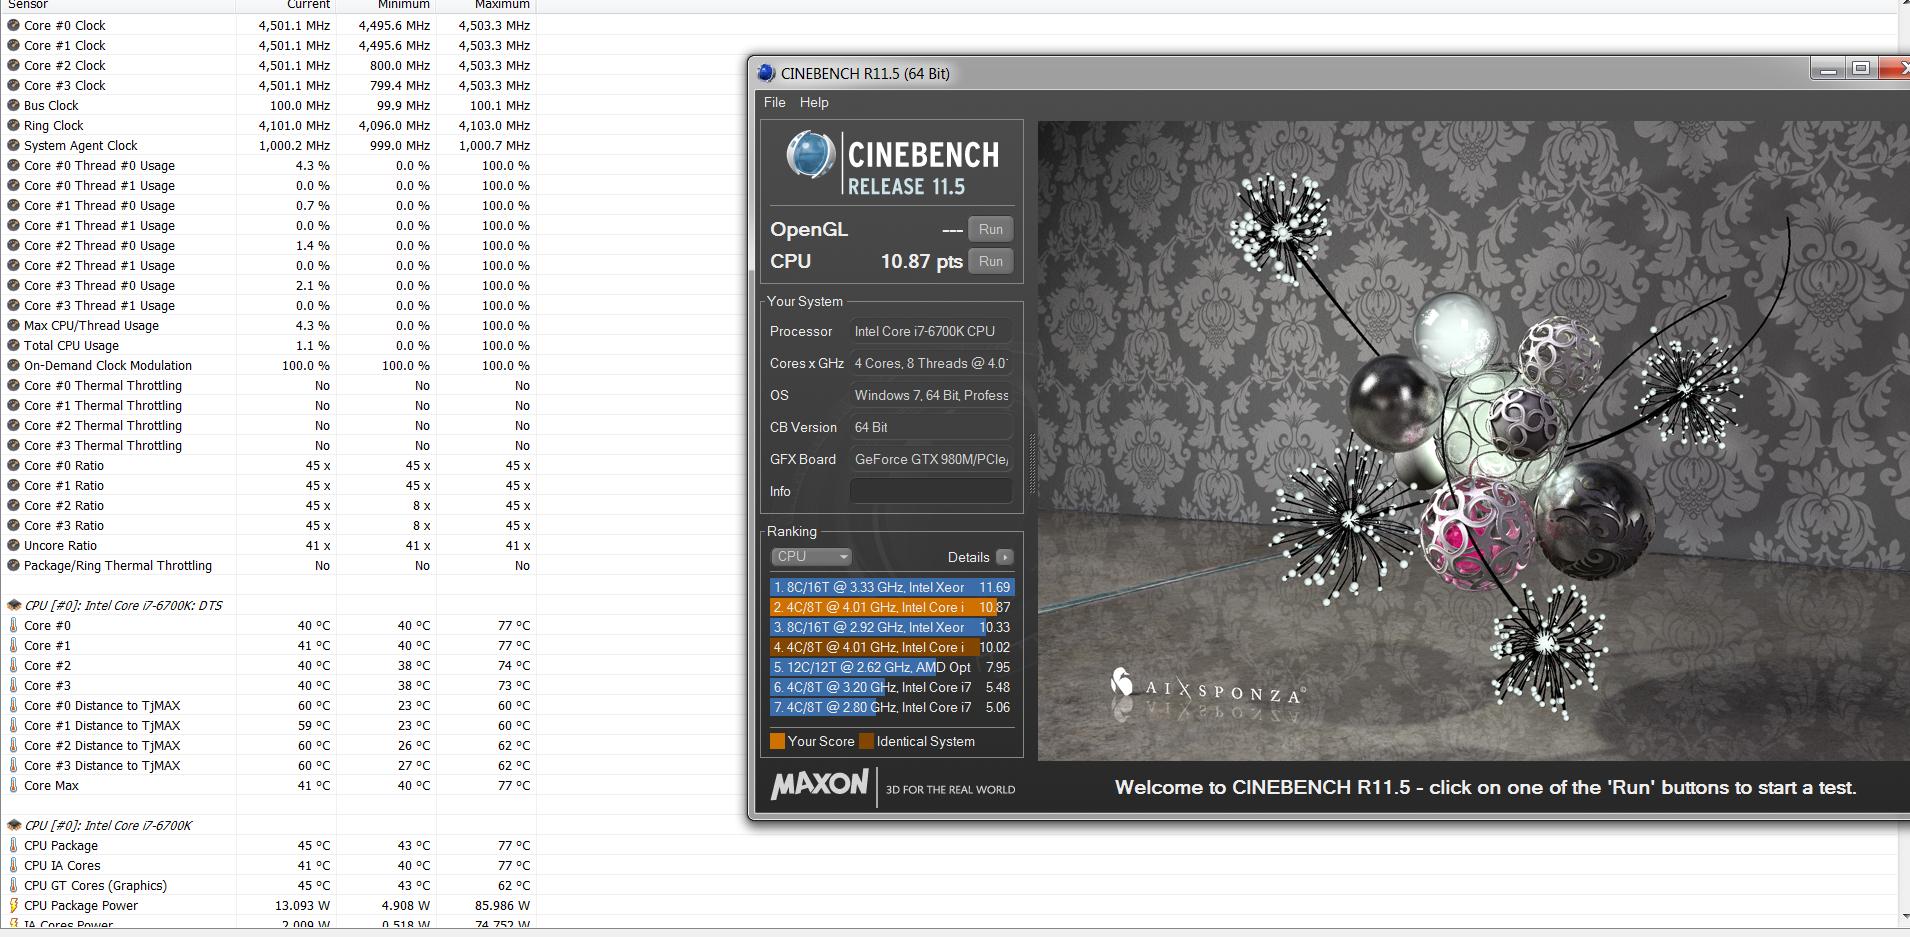
Task: Click the Info input field
Action: [931, 491]
